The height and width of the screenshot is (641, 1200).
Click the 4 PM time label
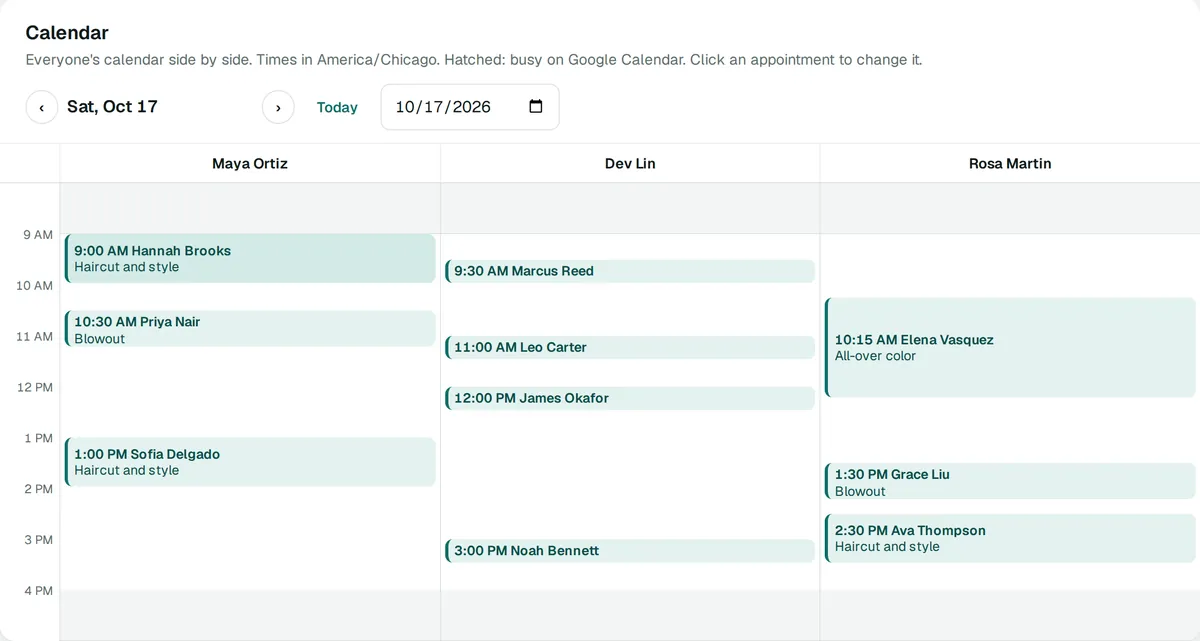click(x=38, y=591)
